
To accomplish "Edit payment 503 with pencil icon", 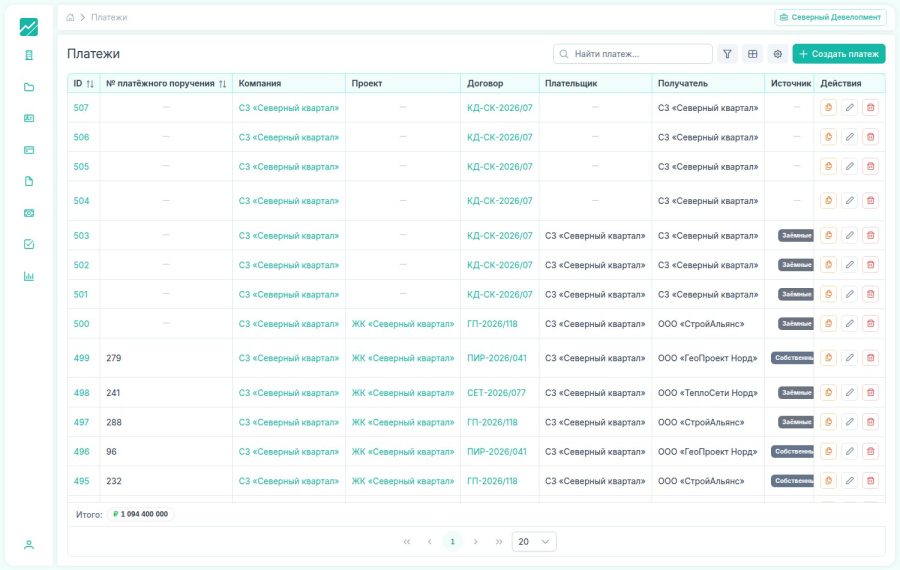I will click(x=849, y=235).
